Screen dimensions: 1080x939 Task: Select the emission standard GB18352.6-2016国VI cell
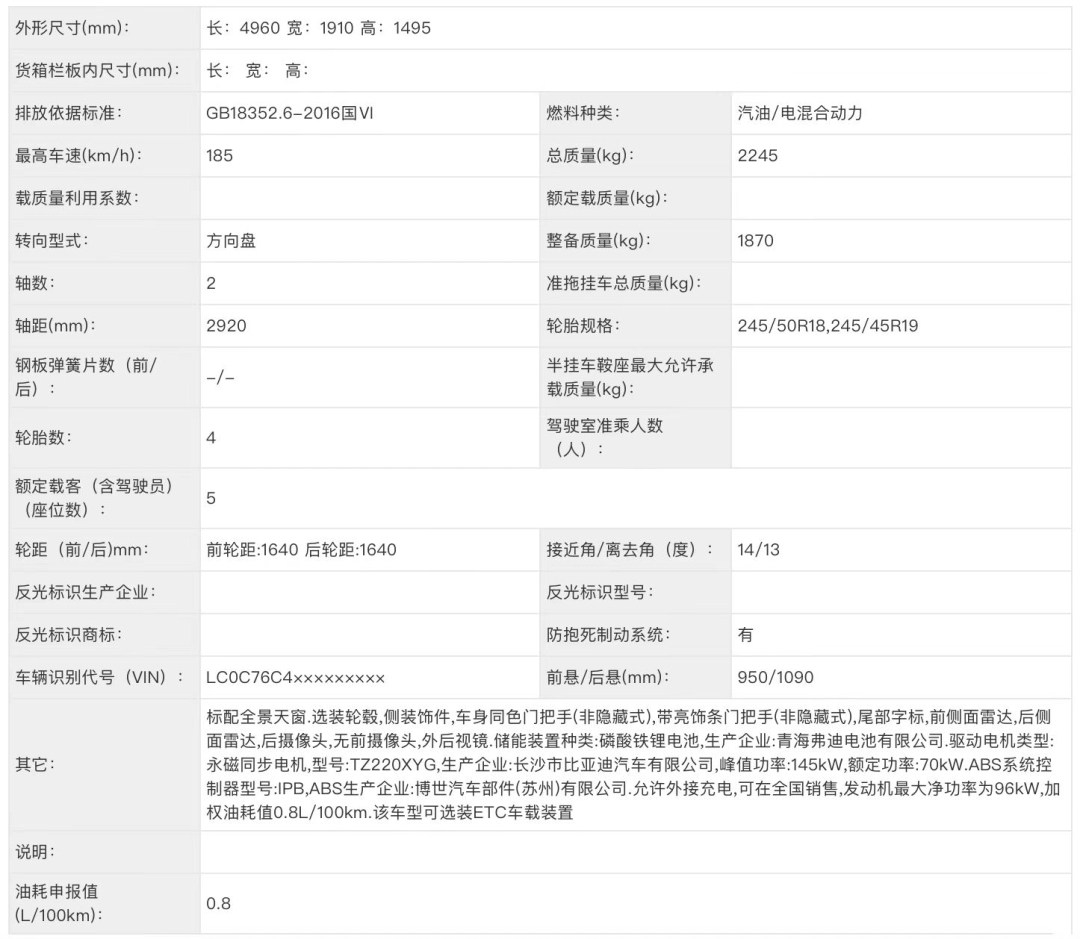coord(290,113)
